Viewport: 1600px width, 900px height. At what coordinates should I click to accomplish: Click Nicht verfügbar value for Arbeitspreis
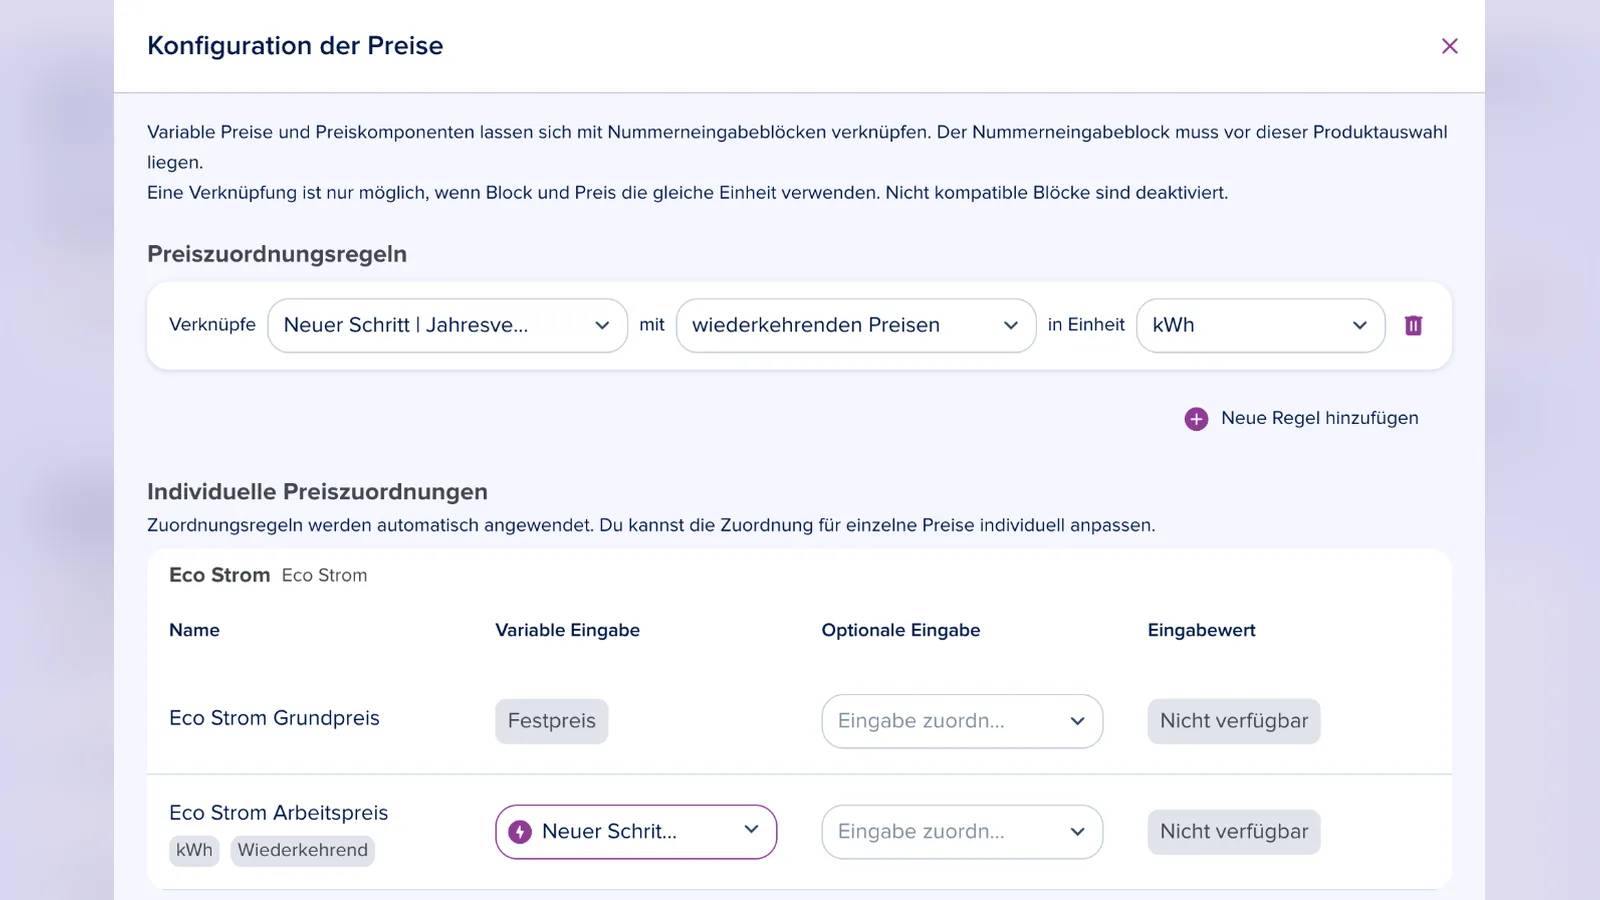[x=1234, y=832]
